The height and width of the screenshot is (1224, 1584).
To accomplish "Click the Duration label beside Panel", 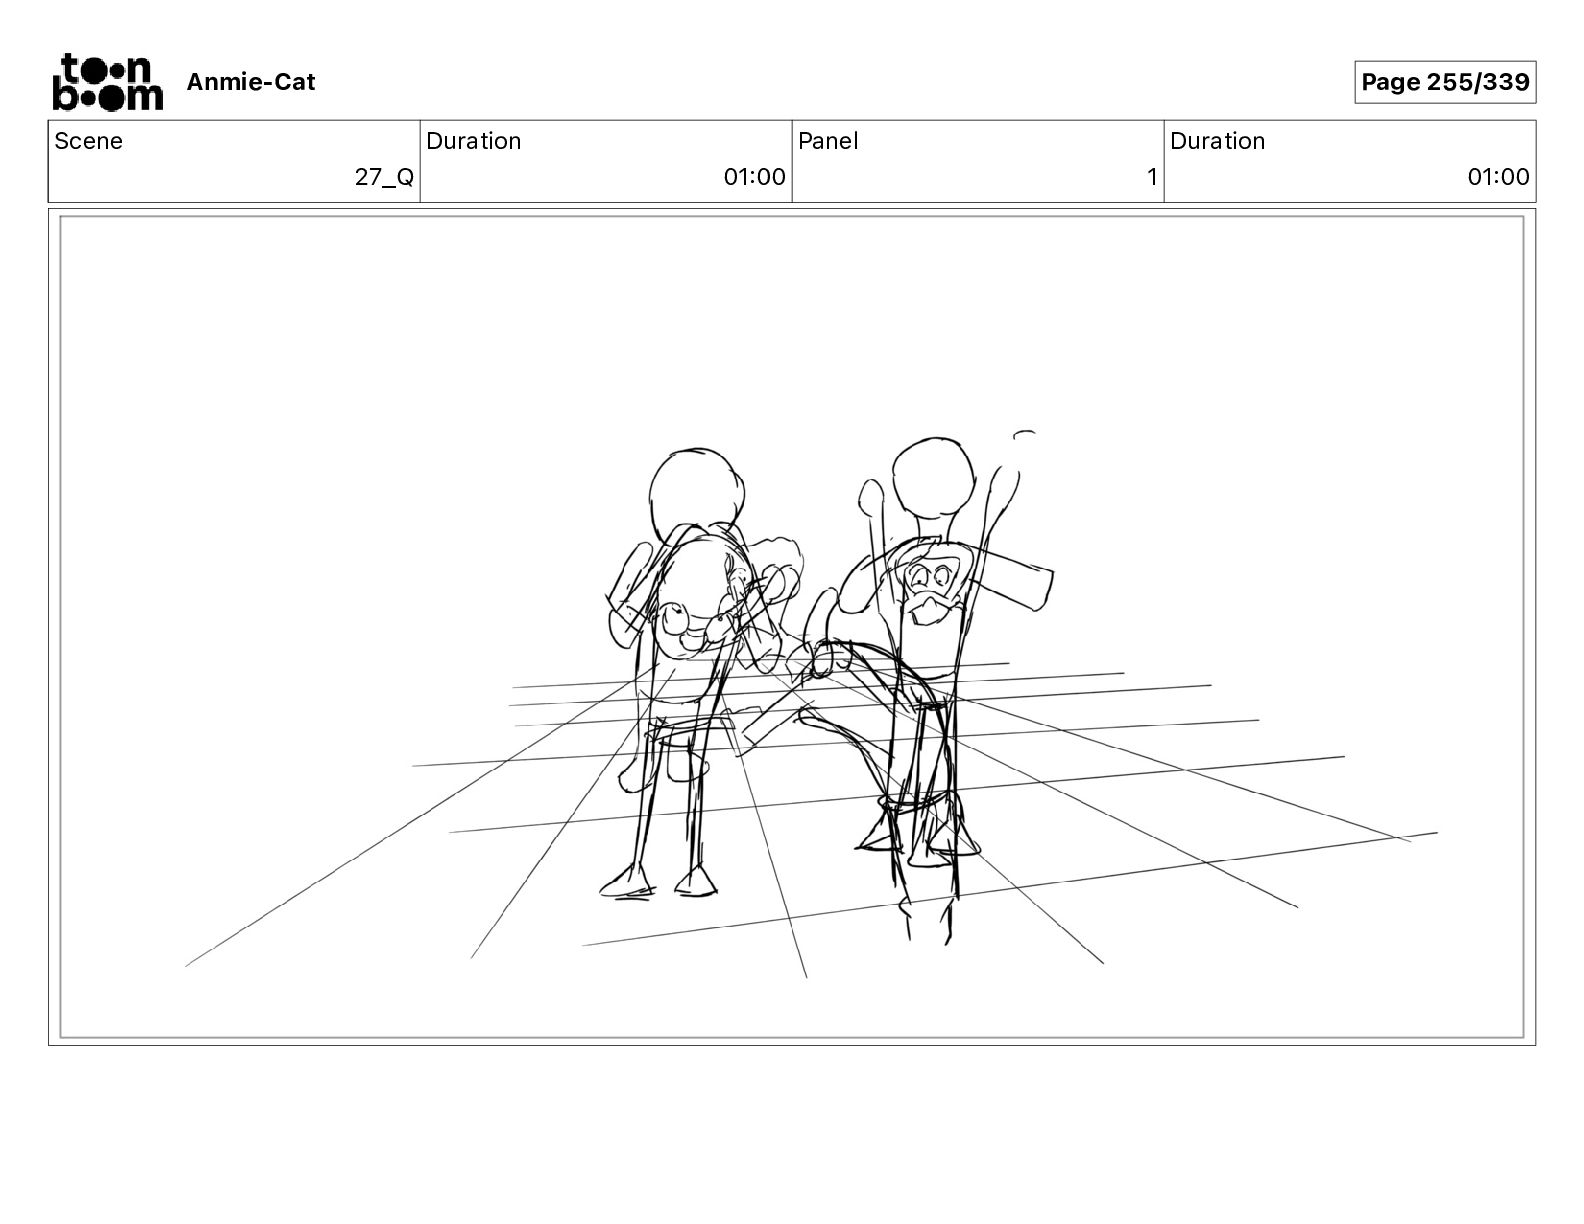I will pos(1218,141).
